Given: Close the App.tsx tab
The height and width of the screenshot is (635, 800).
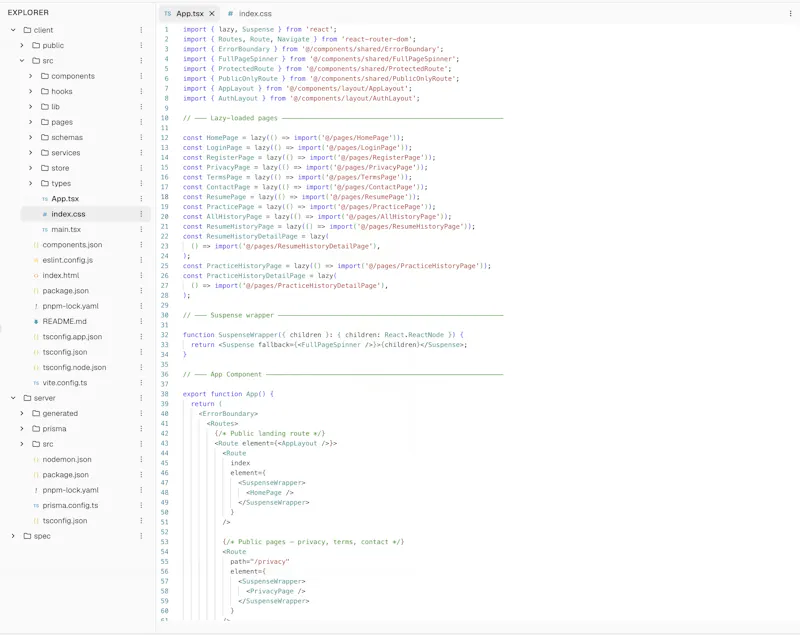Looking at the screenshot, I should 212,14.
